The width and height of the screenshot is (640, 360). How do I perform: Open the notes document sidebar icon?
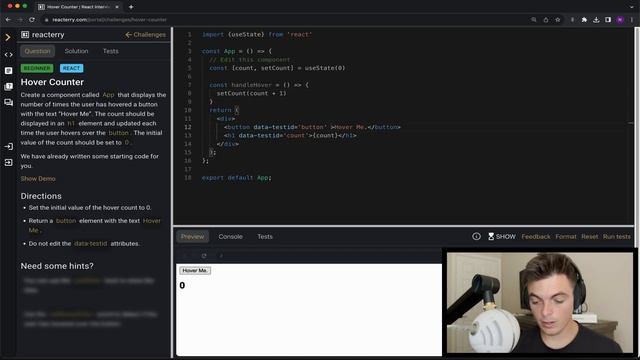(8, 71)
